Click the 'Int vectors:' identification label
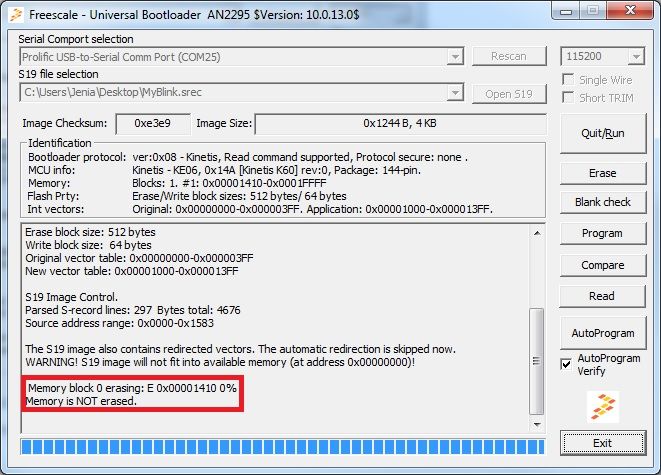 (56, 209)
